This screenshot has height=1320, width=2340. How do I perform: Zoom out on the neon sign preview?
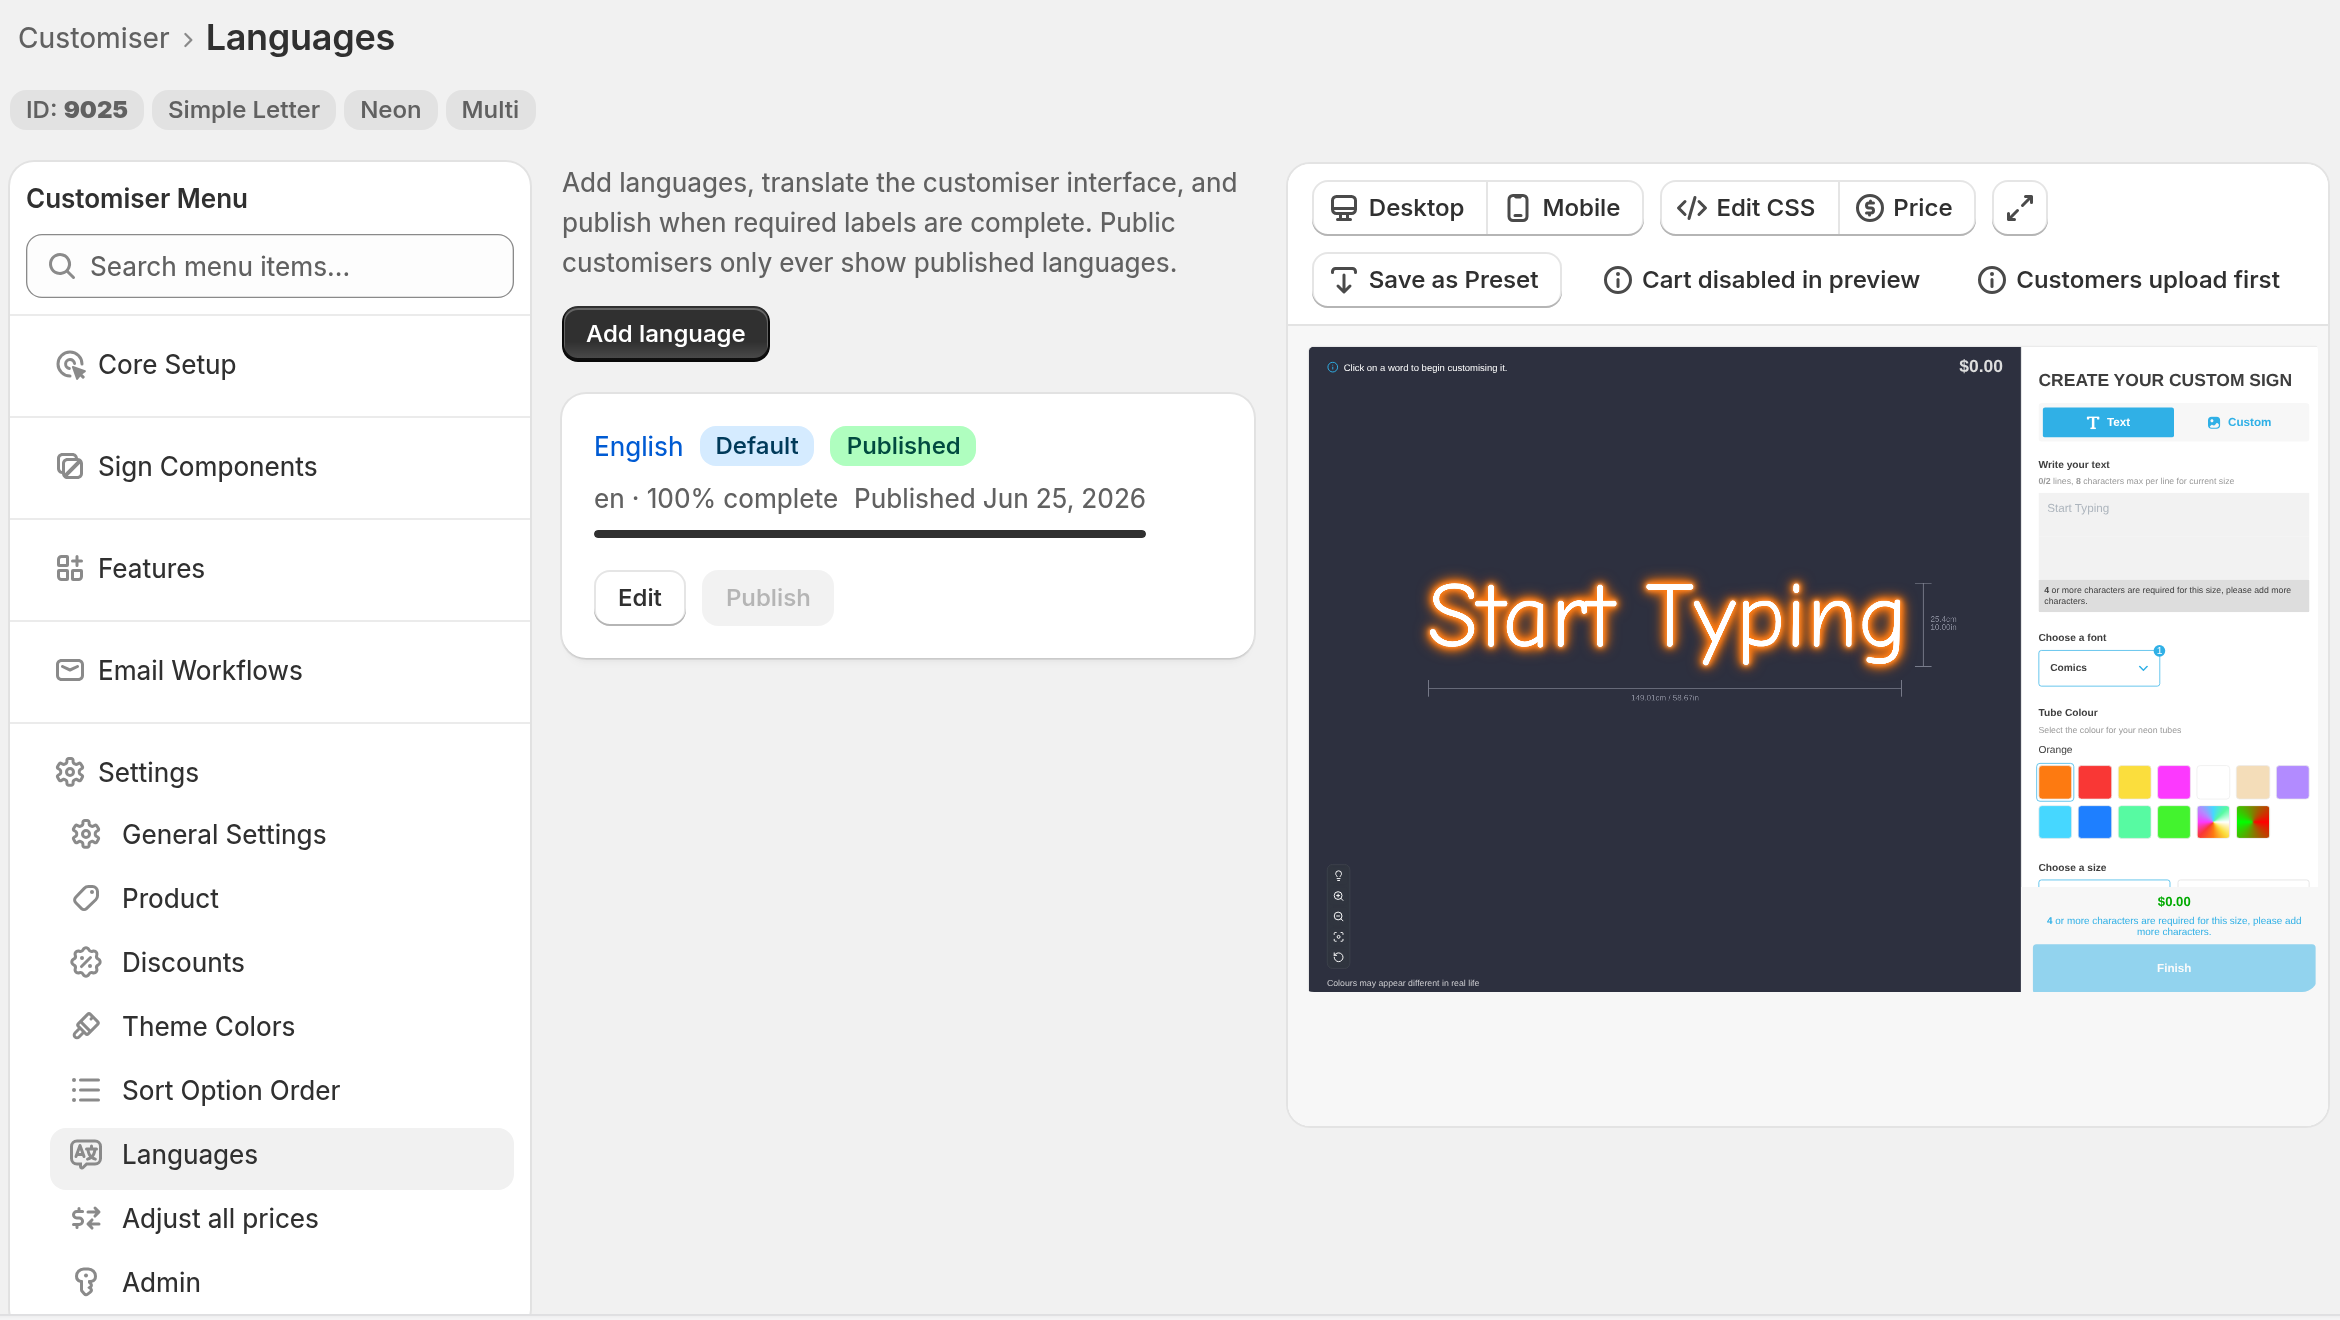pyautogui.click(x=1338, y=917)
